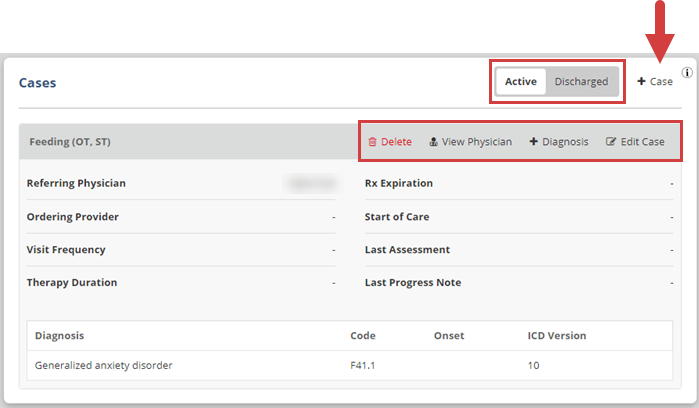Sort by the Diagnosis column header
Viewport: 699px width, 408px height.
(59, 336)
